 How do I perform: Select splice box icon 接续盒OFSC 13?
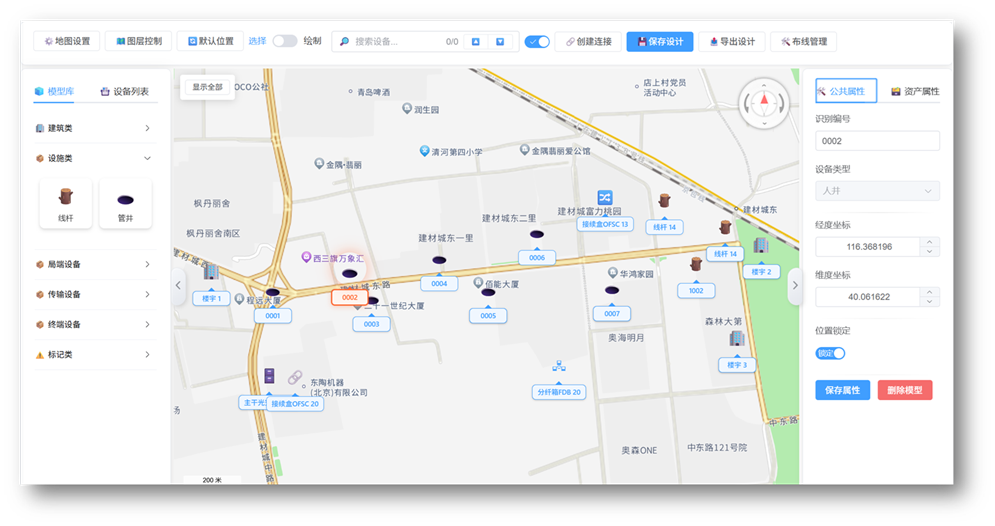605,197
